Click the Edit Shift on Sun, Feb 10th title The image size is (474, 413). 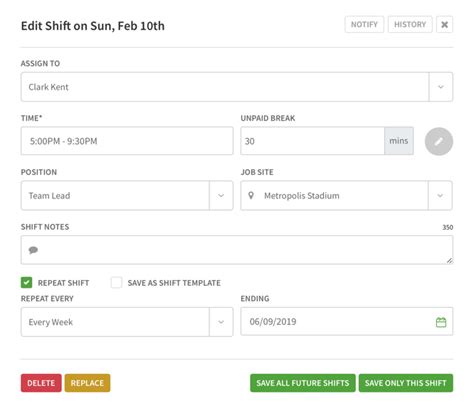(93, 26)
